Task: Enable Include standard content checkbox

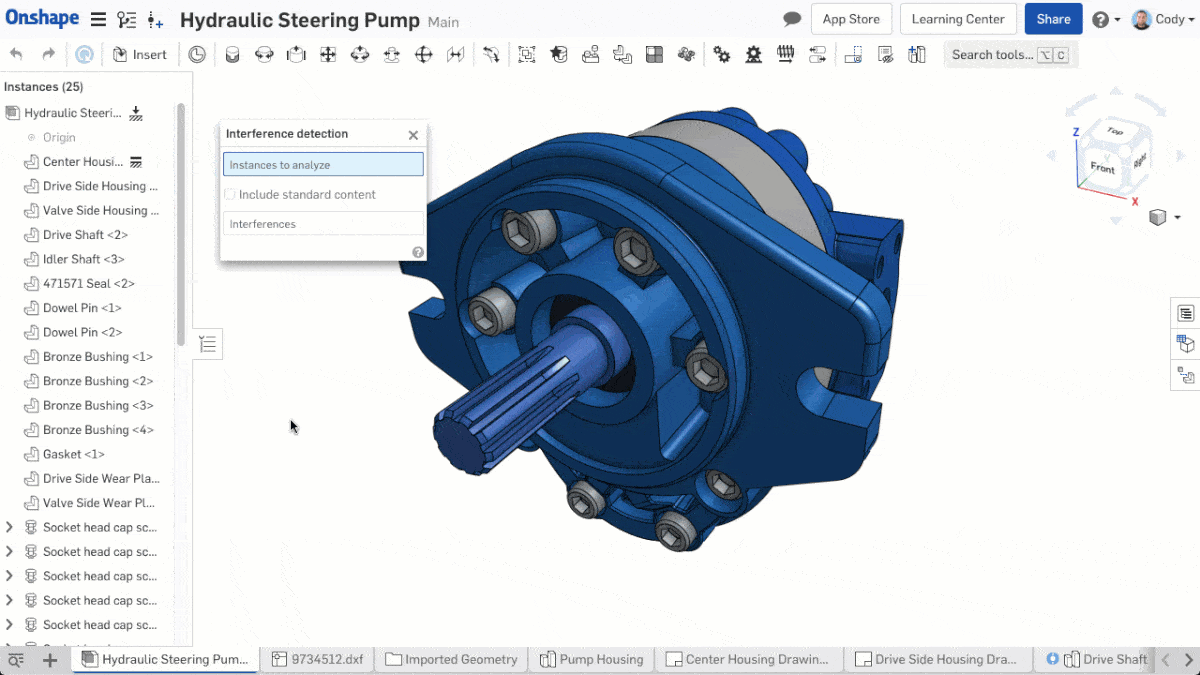Action: coord(230,195)
